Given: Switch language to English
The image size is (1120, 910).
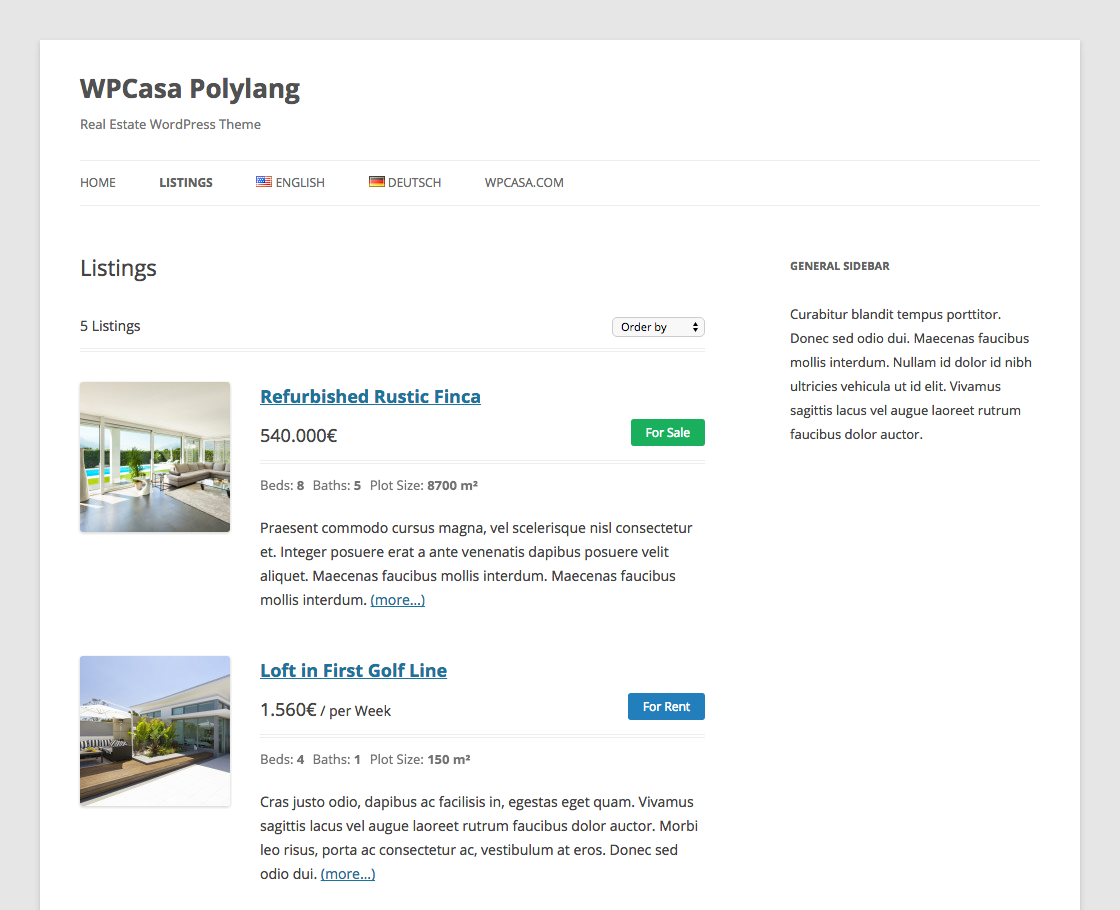Looking at the screenshot, I should click(x=300, y=183).
